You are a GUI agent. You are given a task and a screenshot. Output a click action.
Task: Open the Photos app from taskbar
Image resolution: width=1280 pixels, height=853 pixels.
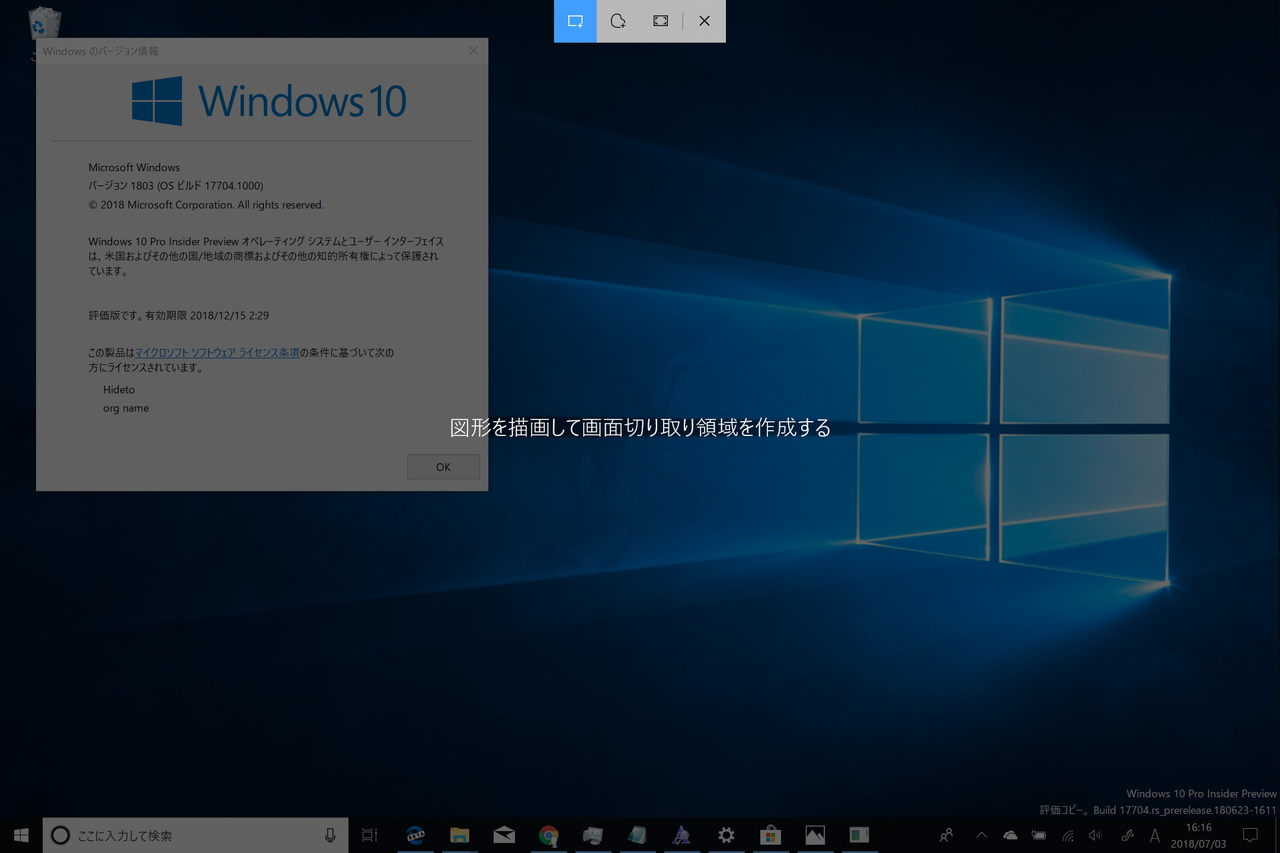(x=815, y=835)
